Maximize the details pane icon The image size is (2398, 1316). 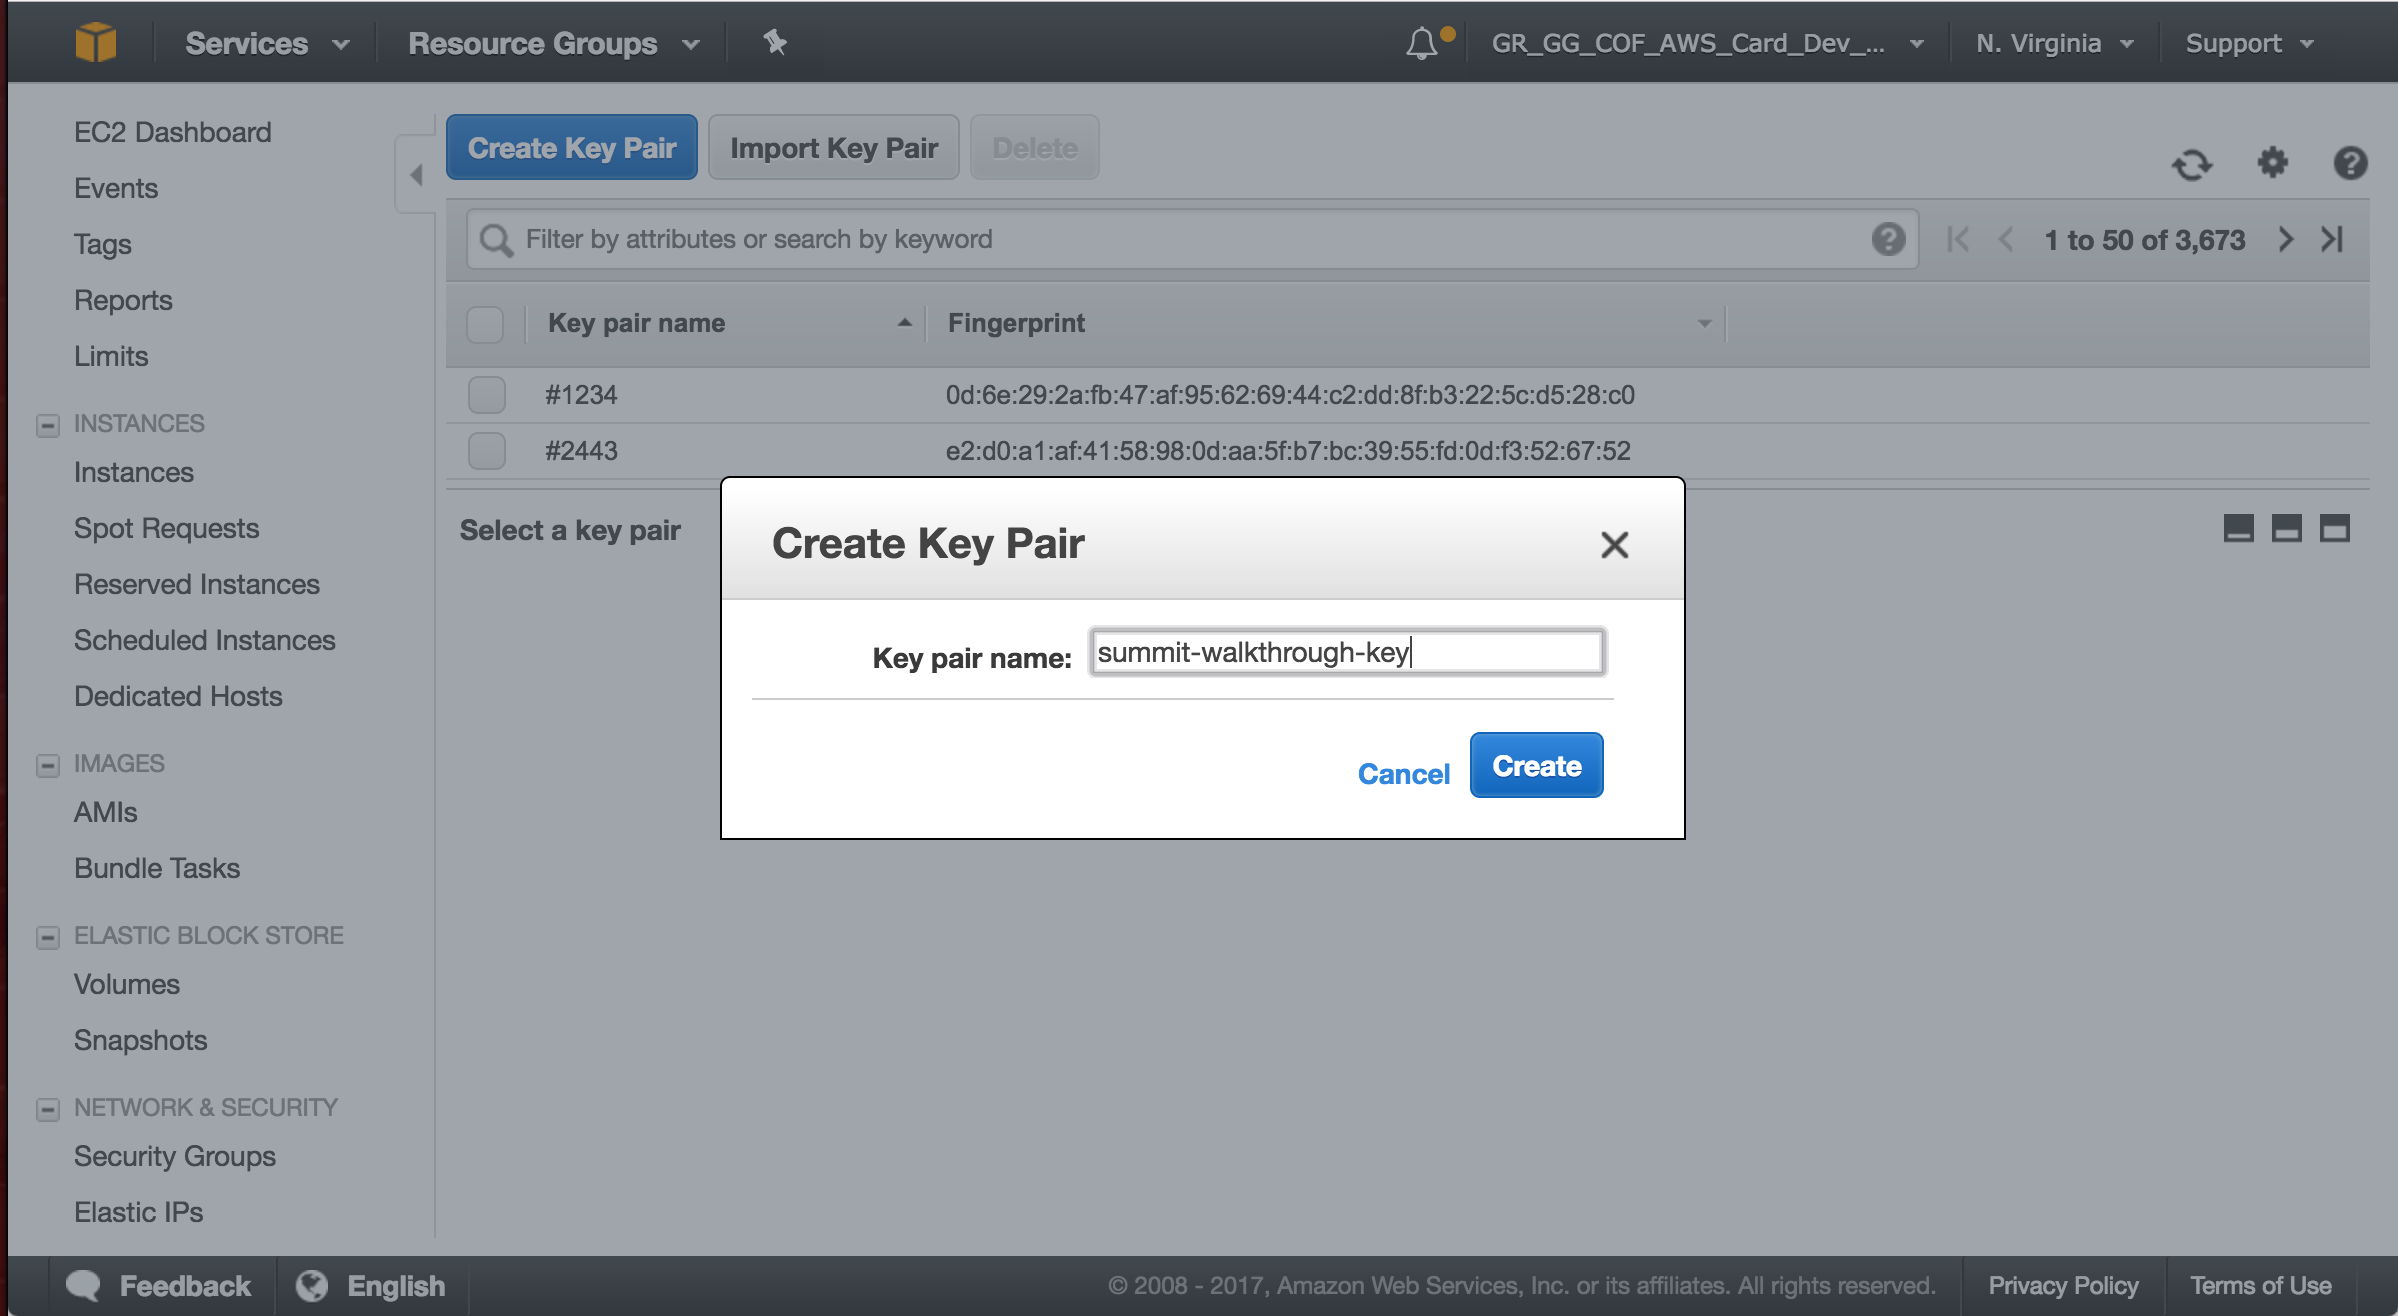2335,529
